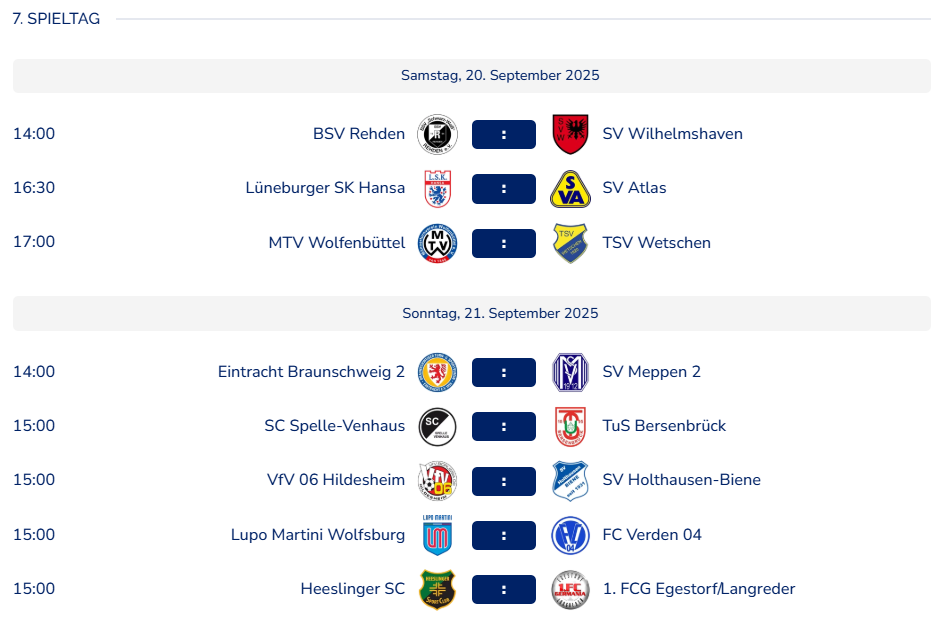Viewport: 939px width, 622px height.
Task: Click the Samstag, 20. September 2025 header
Action: (472, 75)
